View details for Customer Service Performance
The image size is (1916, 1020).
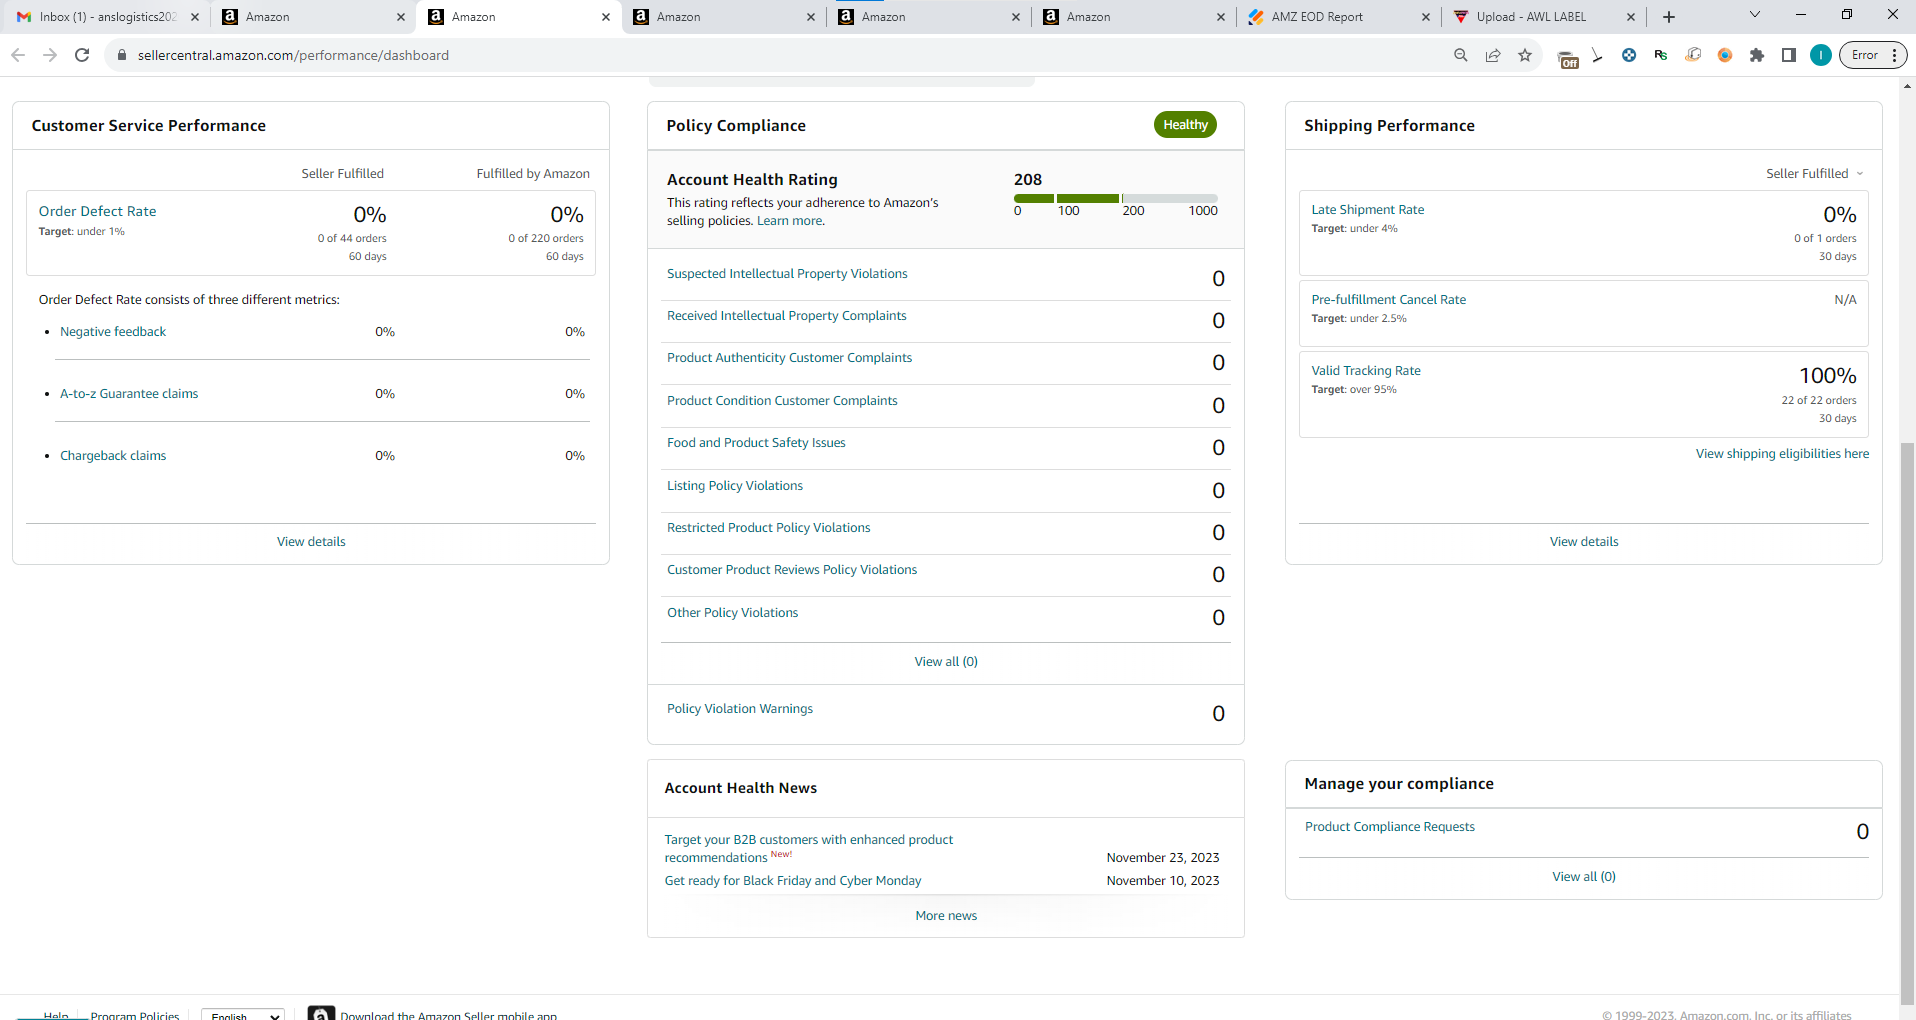tap(311, 541)
